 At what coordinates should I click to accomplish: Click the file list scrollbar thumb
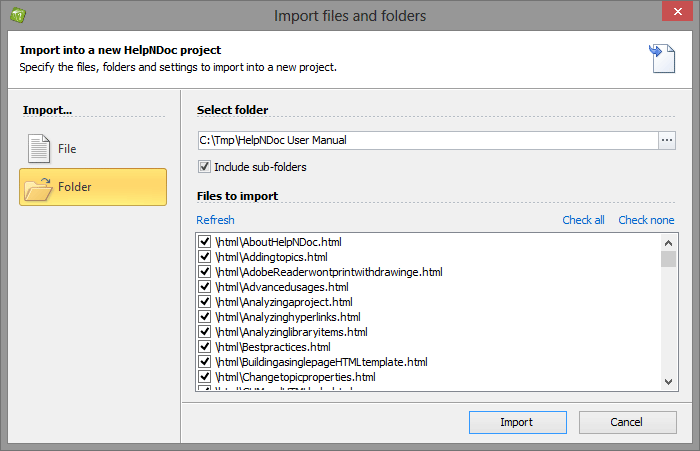coord(668,259)
